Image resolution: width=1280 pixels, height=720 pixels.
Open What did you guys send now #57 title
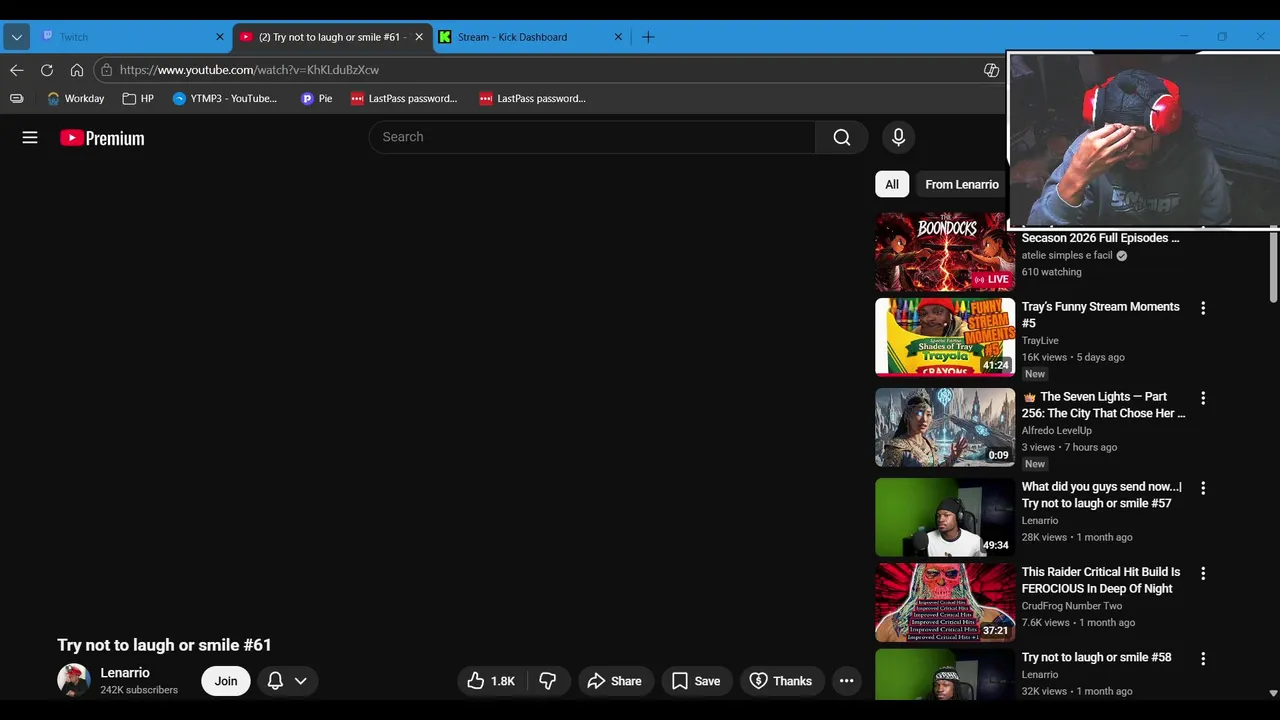1101,495
